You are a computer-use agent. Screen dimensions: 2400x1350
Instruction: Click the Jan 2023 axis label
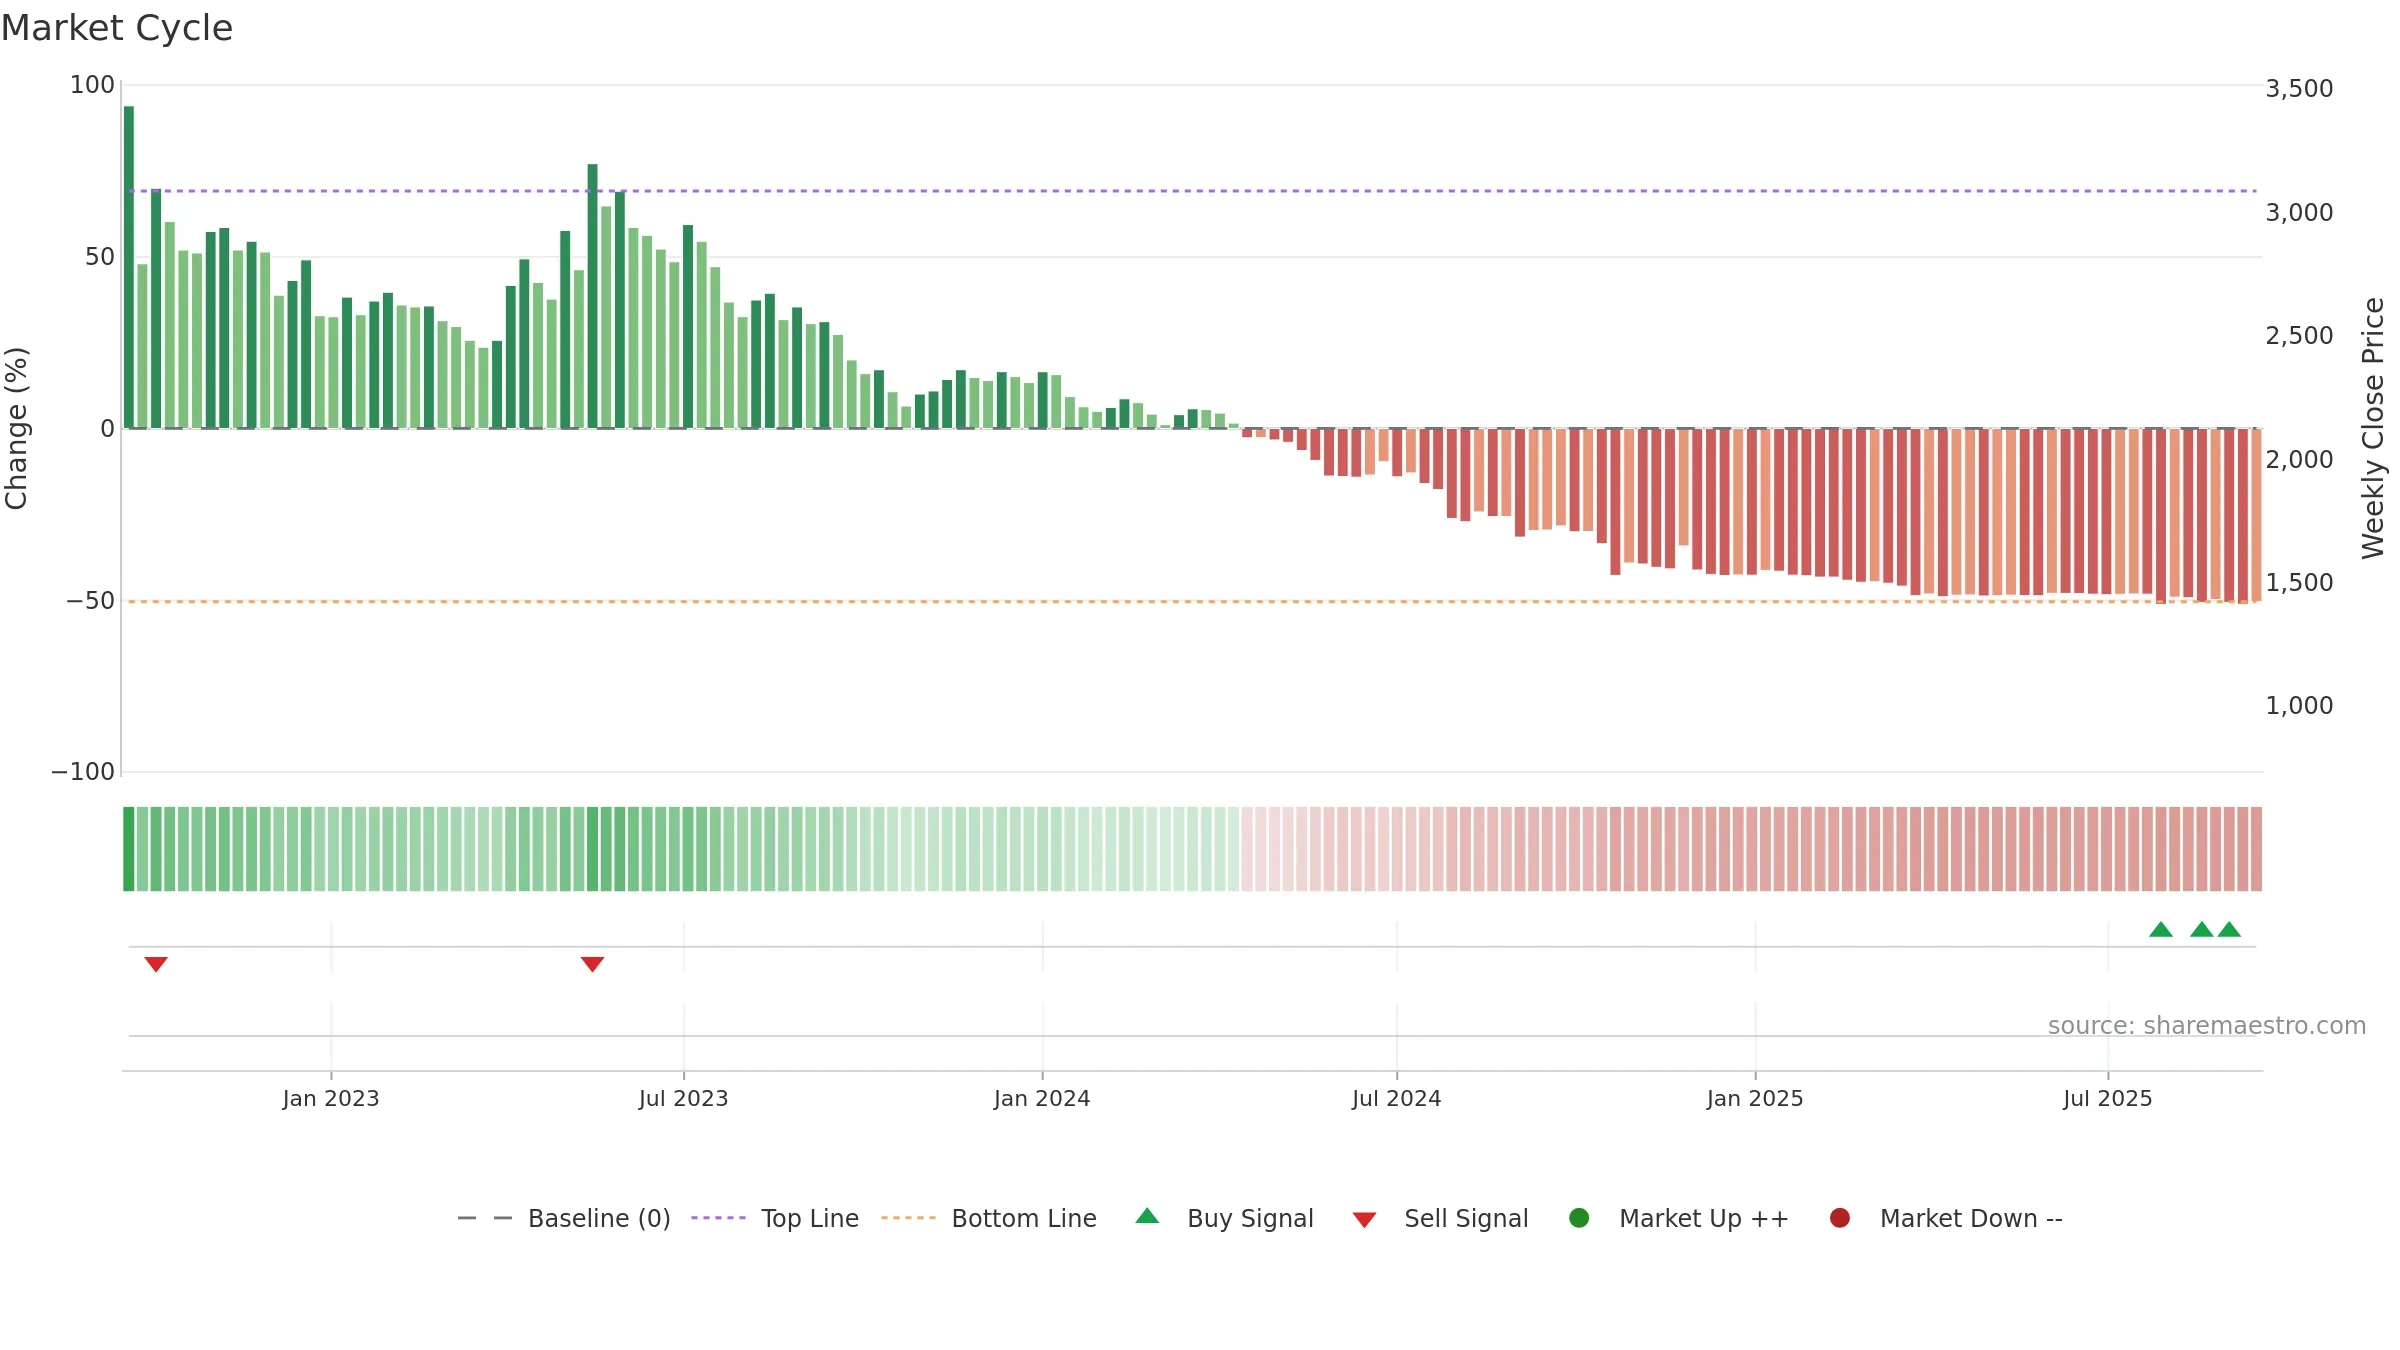point(331,1098)
